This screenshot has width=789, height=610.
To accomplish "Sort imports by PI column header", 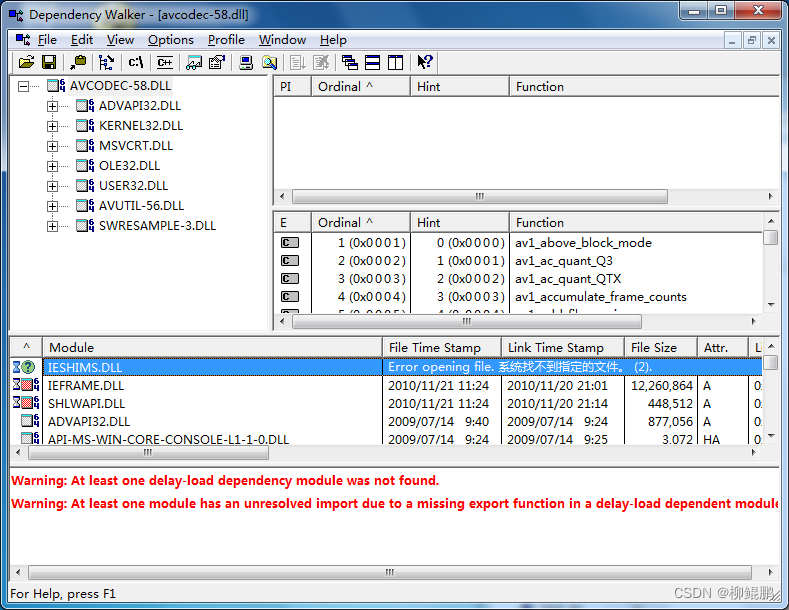I will (x=292, y=87).
